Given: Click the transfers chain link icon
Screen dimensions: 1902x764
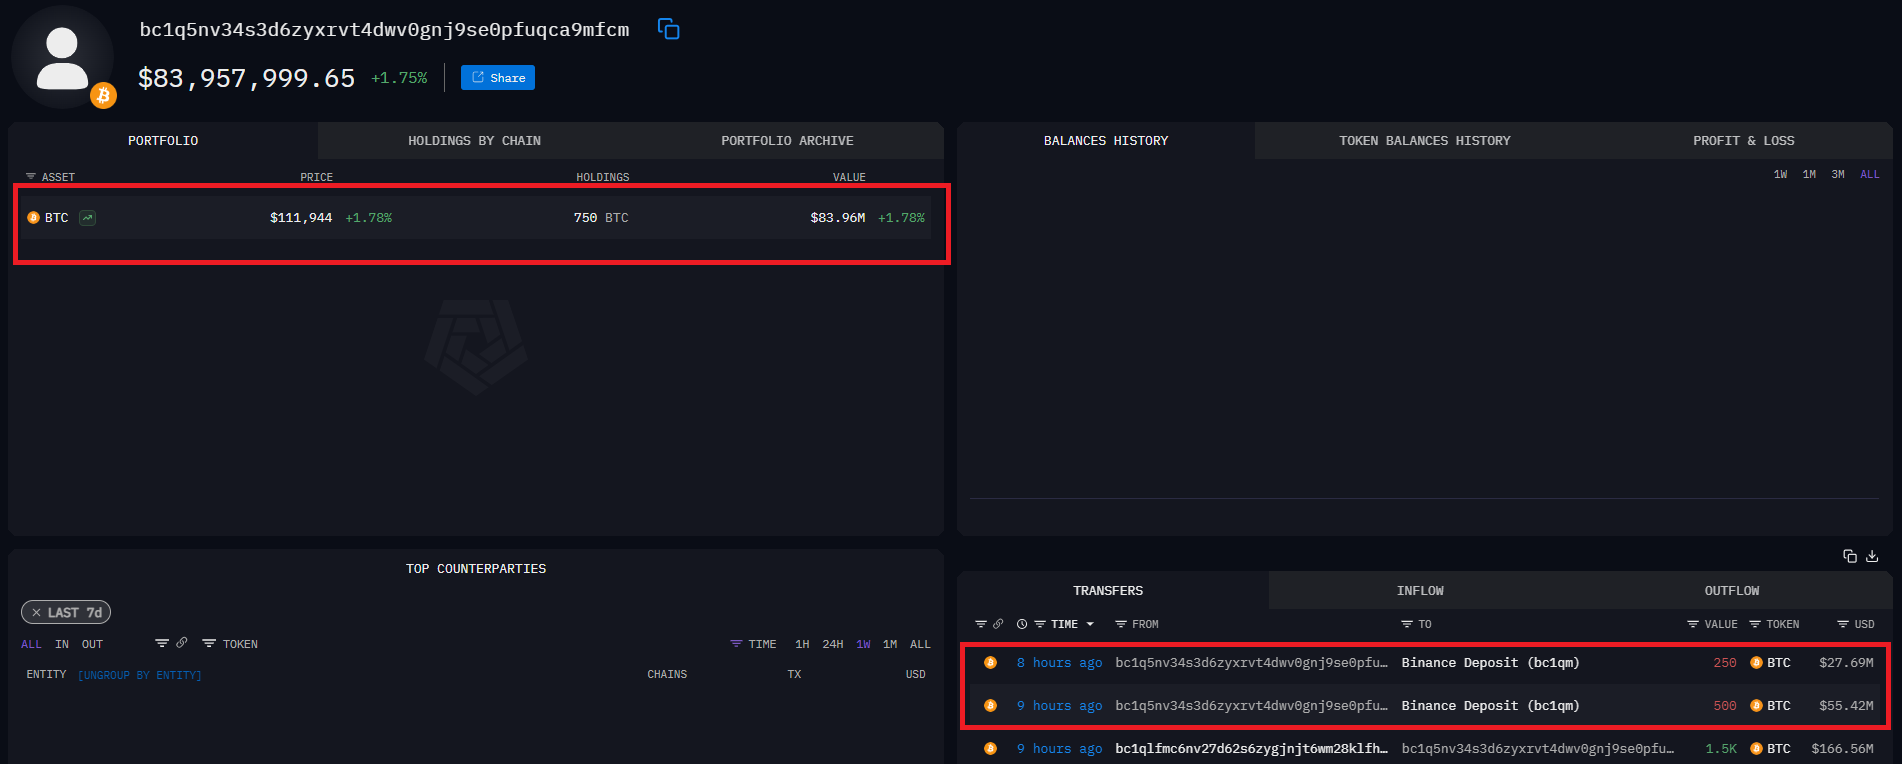Looking at the screenshot, I should (x=998, y=624).
